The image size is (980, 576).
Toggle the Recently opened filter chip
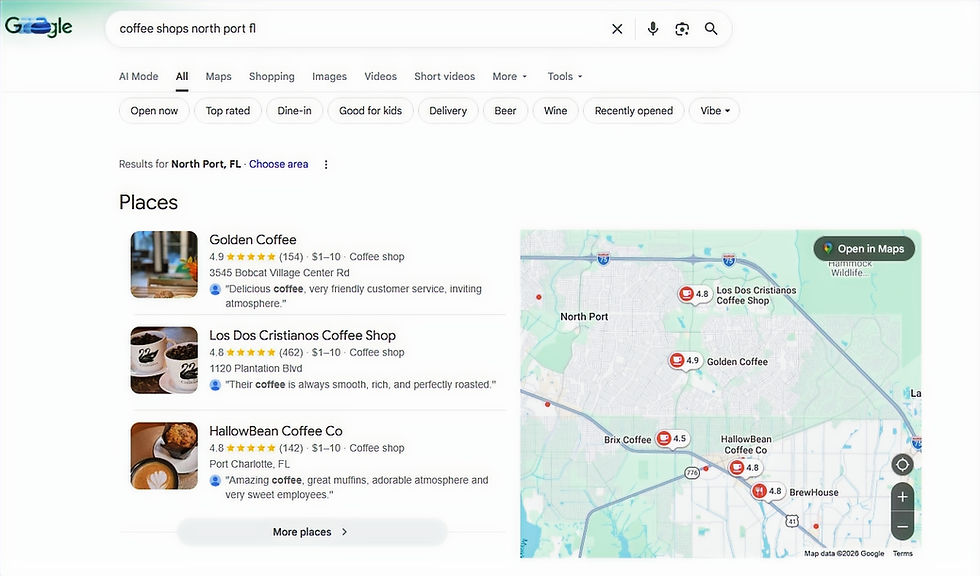tap(634, 111)
